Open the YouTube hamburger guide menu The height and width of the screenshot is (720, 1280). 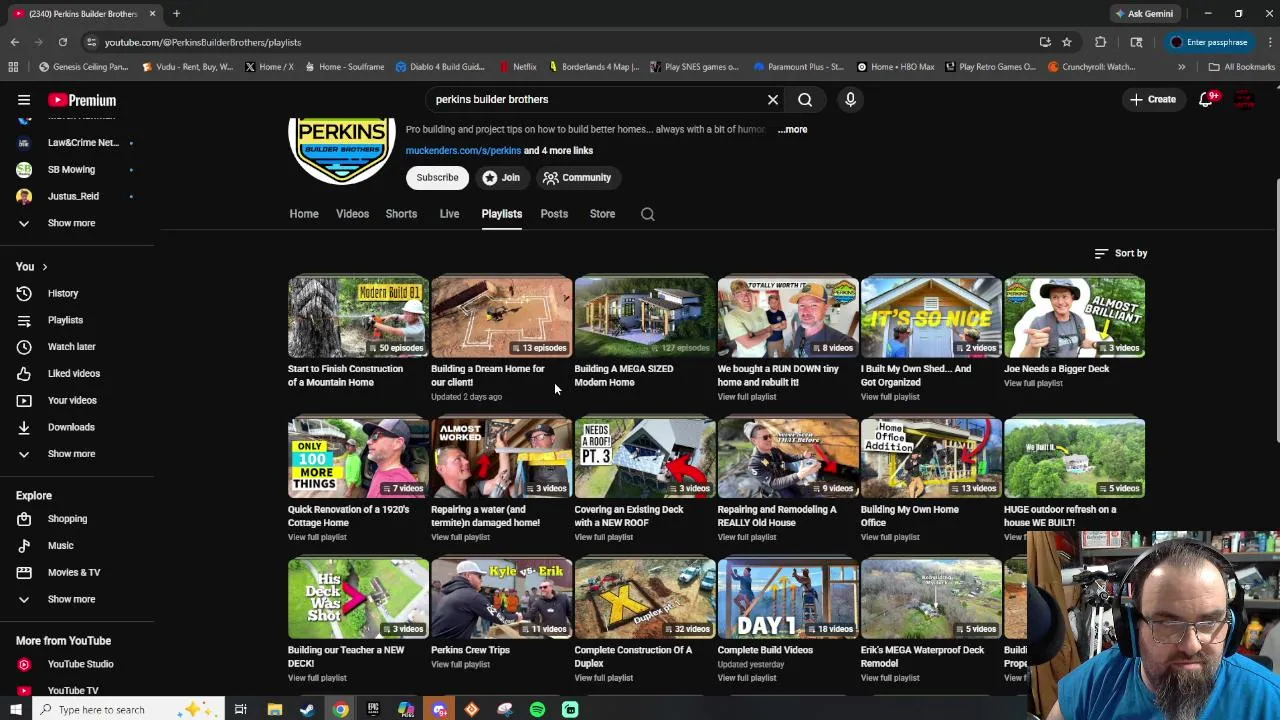pyautogui.click(x=24, y=100)
